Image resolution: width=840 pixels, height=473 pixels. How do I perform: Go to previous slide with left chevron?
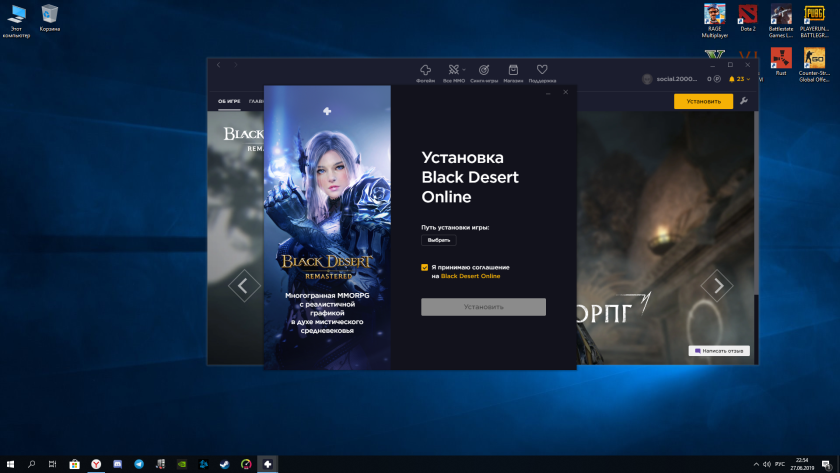click(244, 286)
